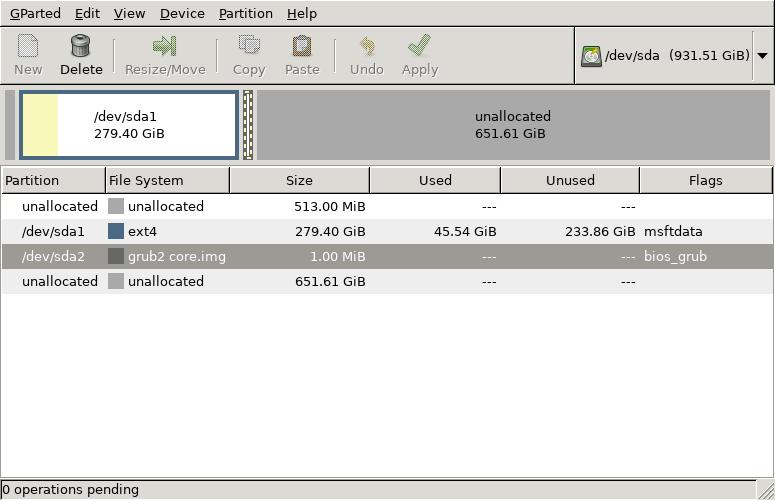
Task: Click the 651.61 GiB size cell in table
Action: 330,281
